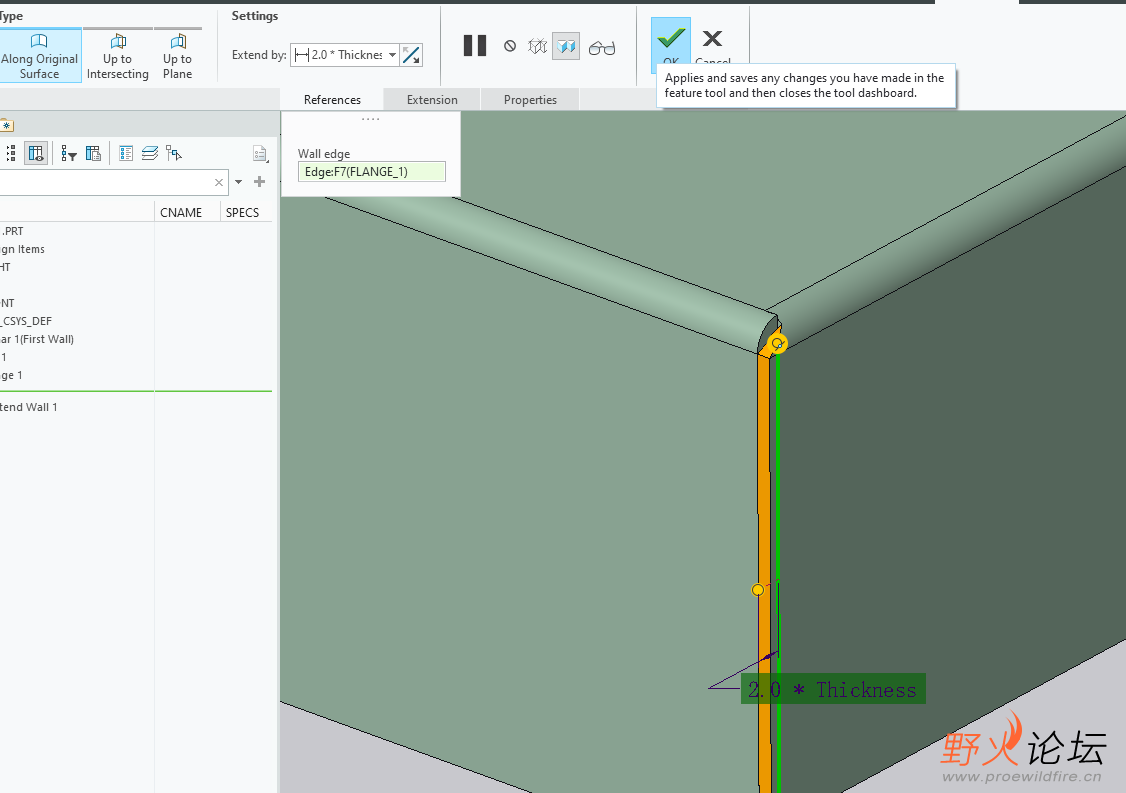Viewport: 1126px width, 793px height.
Task: Click the tree column settings icon
Action: (x=93, y=153)
